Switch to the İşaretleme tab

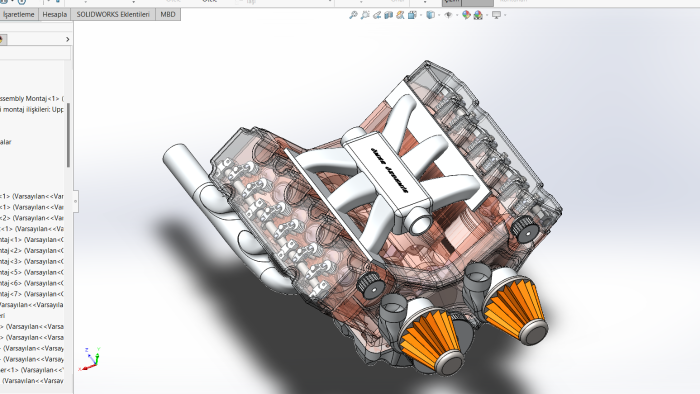(x=18, y=14)
